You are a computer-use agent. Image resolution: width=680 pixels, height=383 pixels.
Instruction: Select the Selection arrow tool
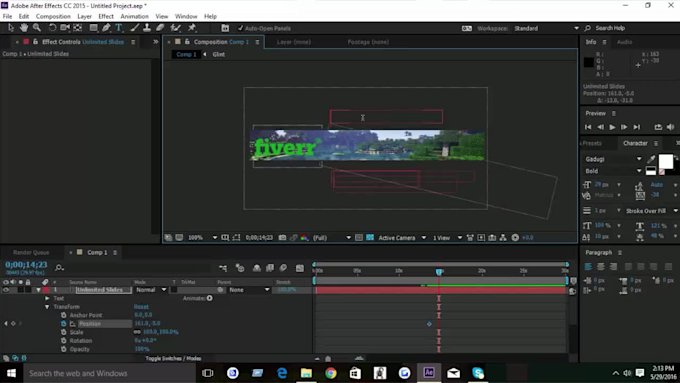11,28
